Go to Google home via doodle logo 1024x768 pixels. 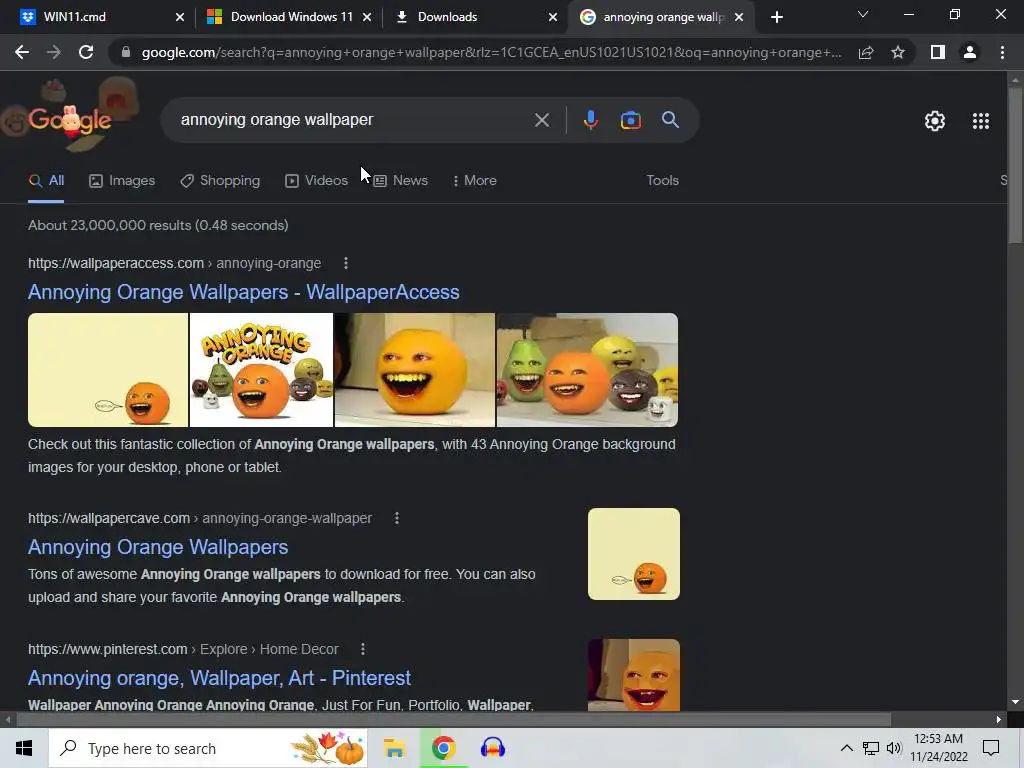pyautogui.click(x=70, y=118)
